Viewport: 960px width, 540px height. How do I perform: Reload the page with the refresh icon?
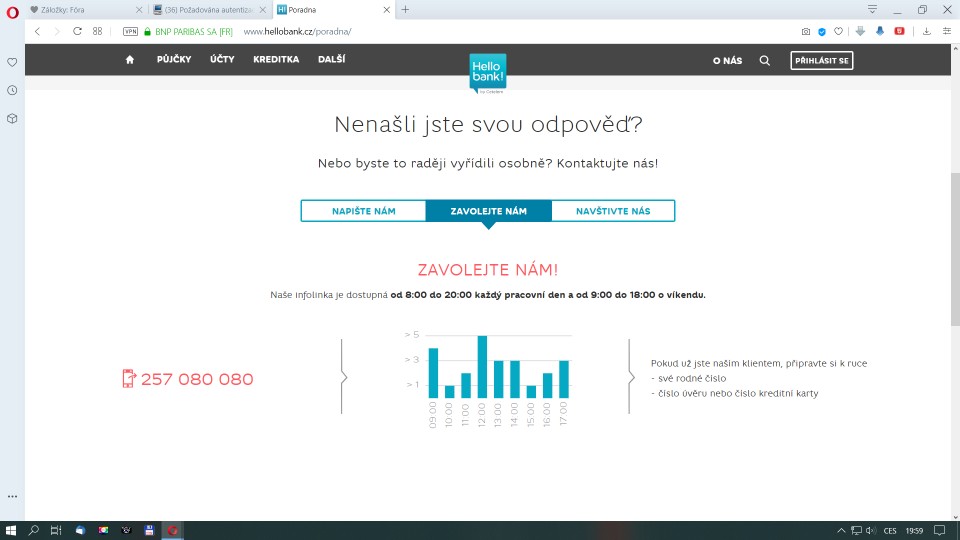[77, 31]
